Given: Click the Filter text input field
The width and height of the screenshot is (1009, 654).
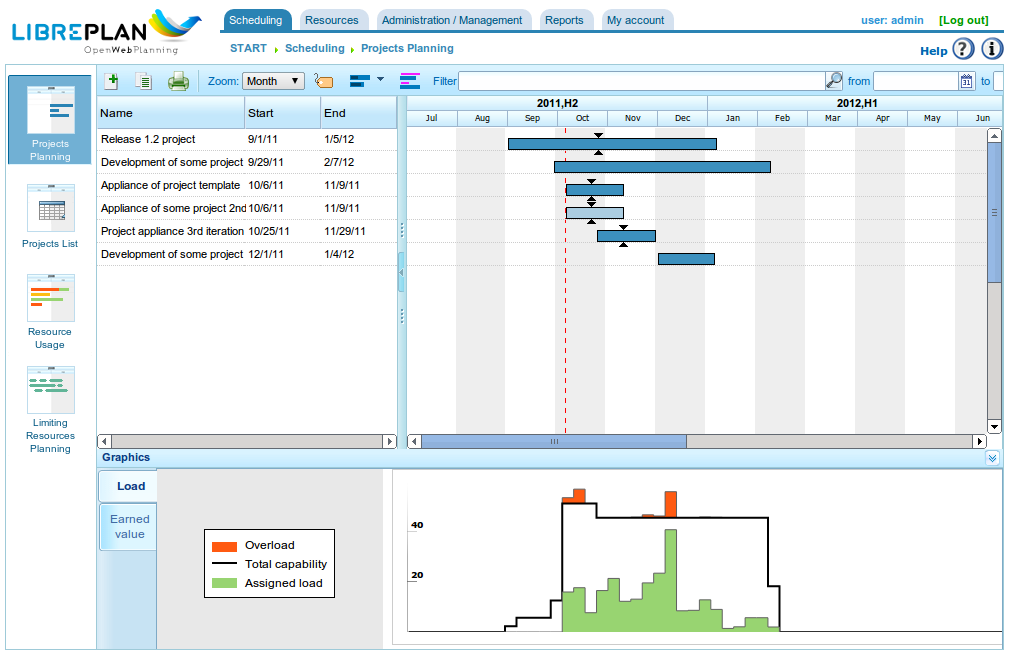Looking at the screenshot, I should click(x=641, y=81).
